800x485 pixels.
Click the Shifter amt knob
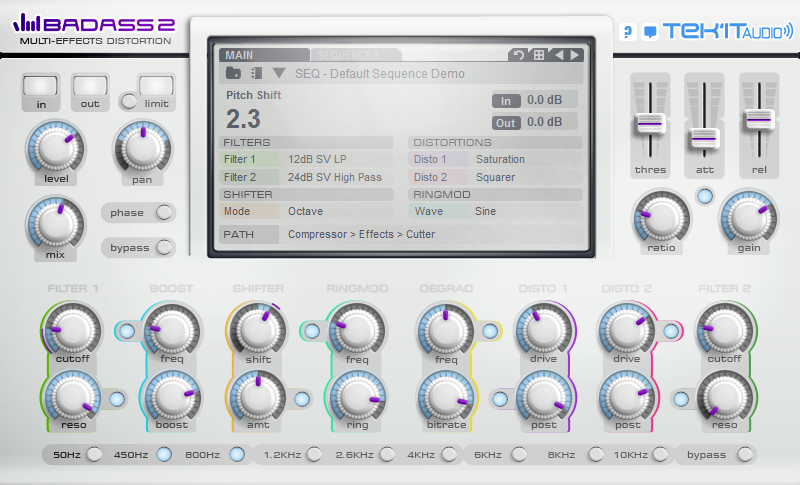point(258,398)
